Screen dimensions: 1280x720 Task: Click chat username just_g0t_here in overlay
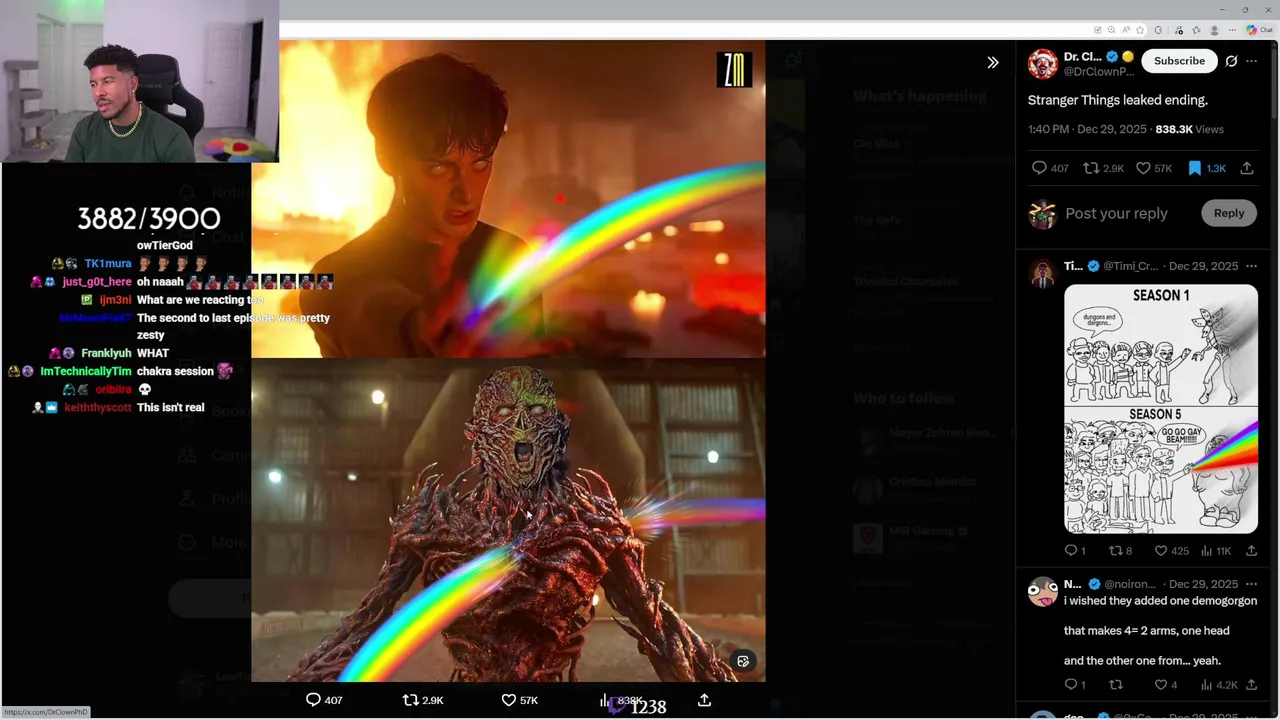pos(97,282)
